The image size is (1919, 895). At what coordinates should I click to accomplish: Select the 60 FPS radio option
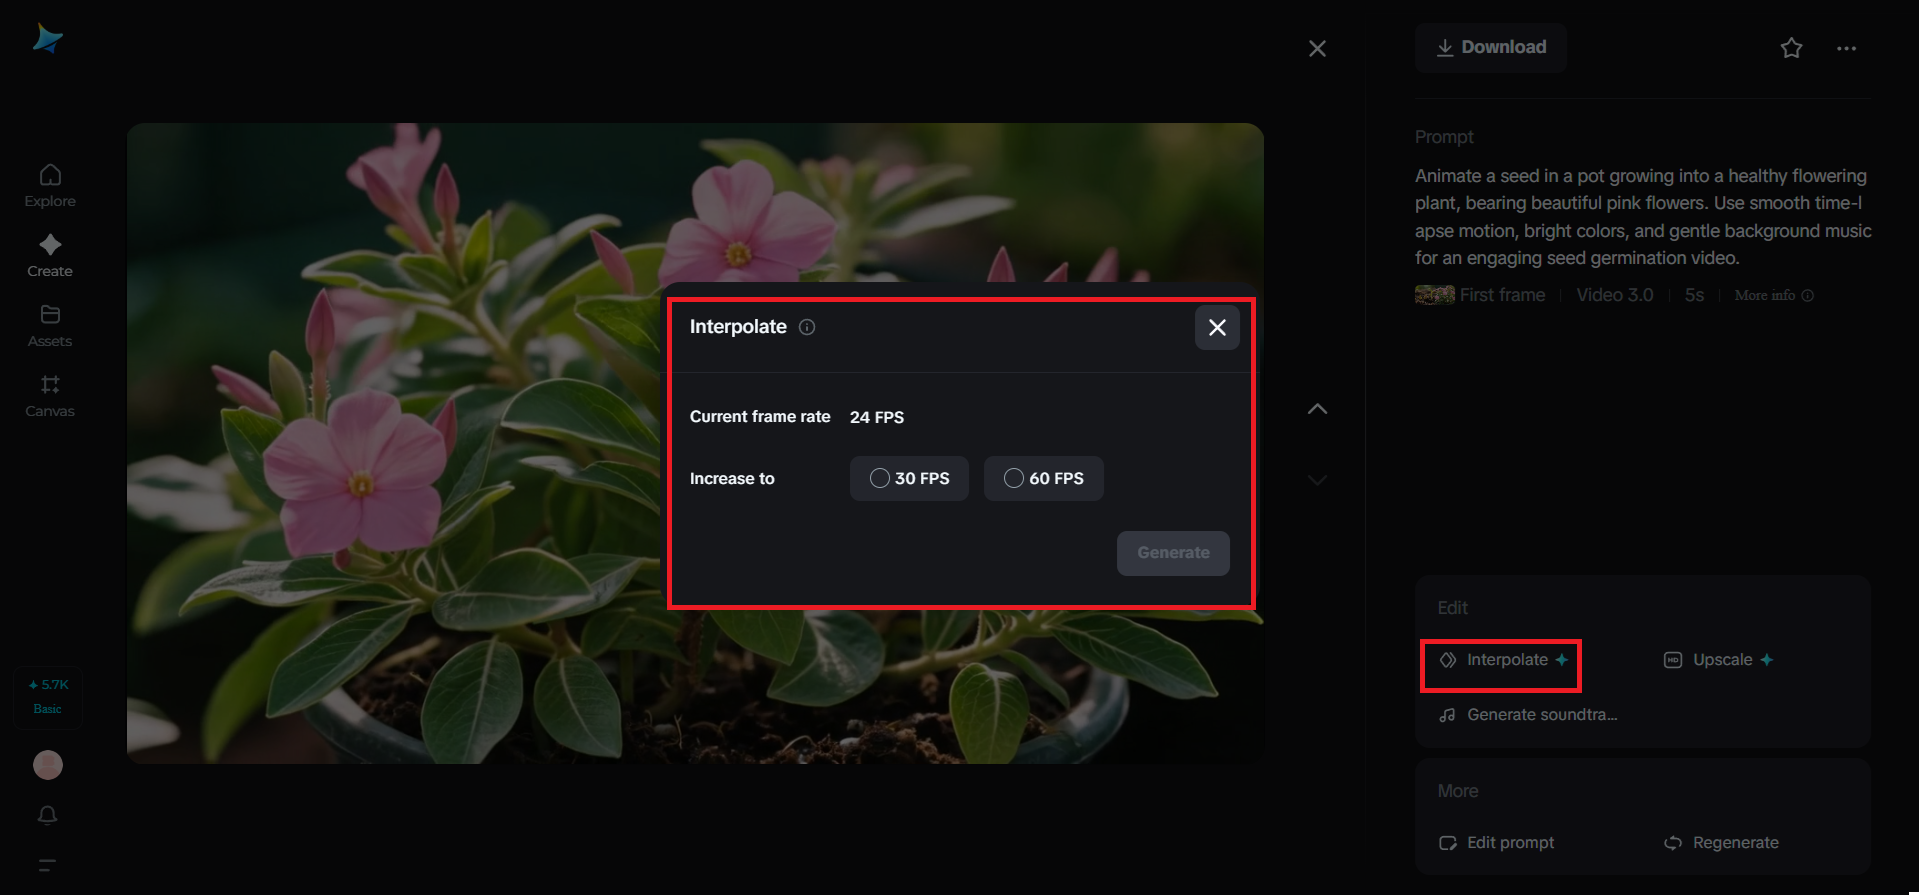(1014, 478)
